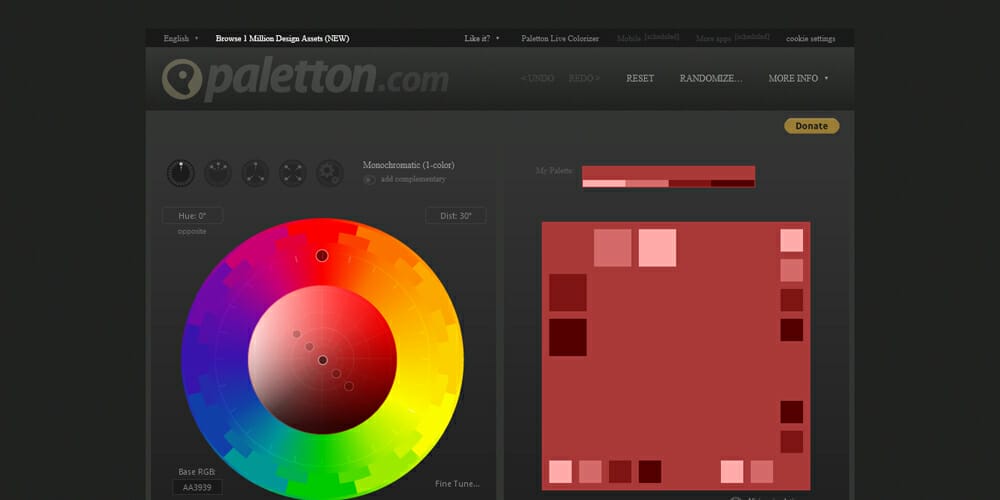Click the small light pink swatch at preview top-right
Screen dimensions: 1000x500
[x=792, y=240]
